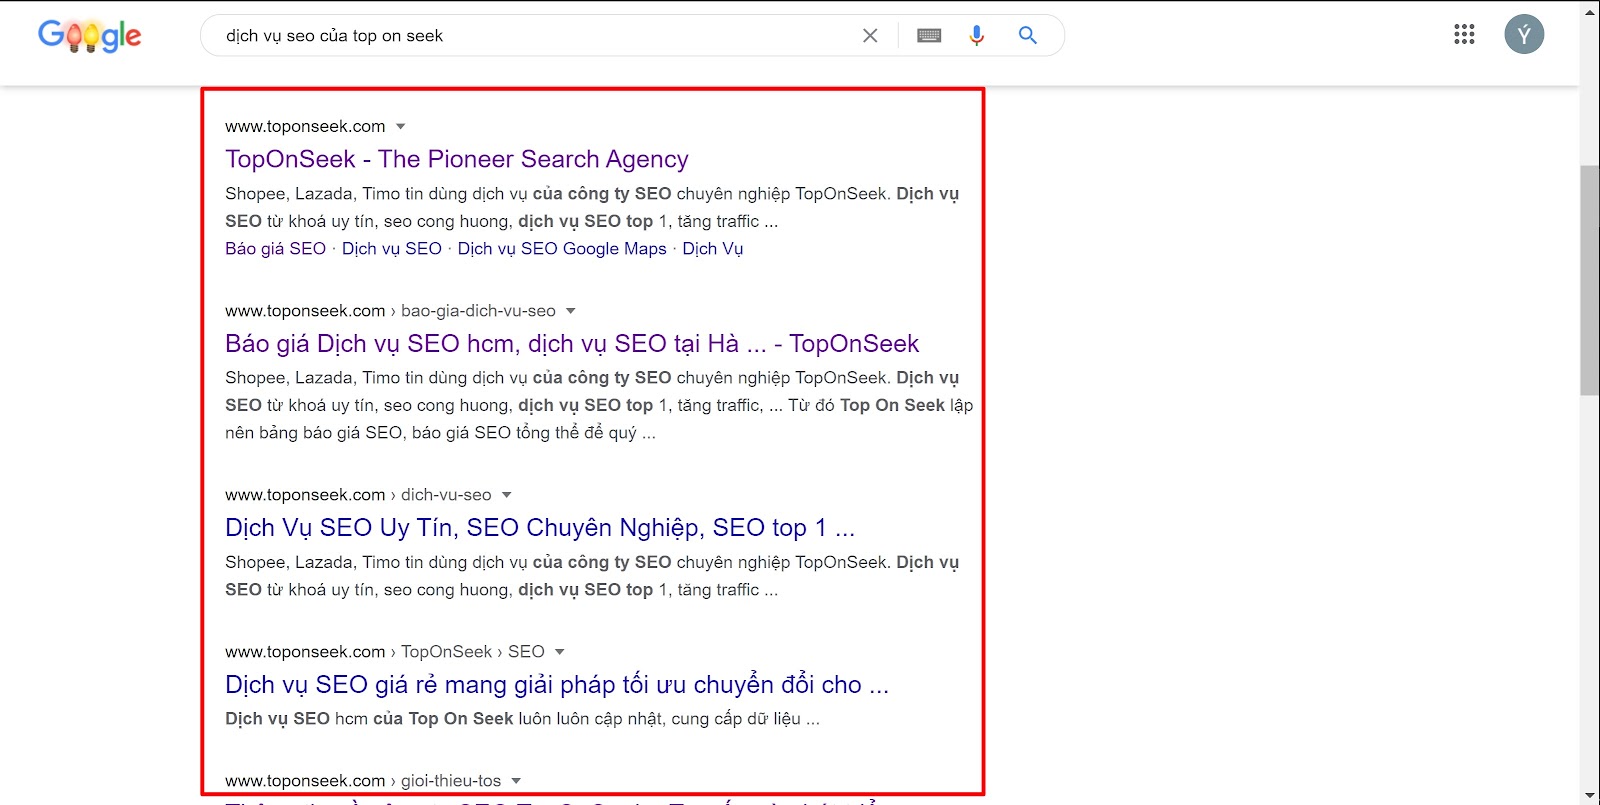Open the Báo giá SEO sitelink
The image size is (1600, 805).
pyautogui.click(x=275, y=249)
